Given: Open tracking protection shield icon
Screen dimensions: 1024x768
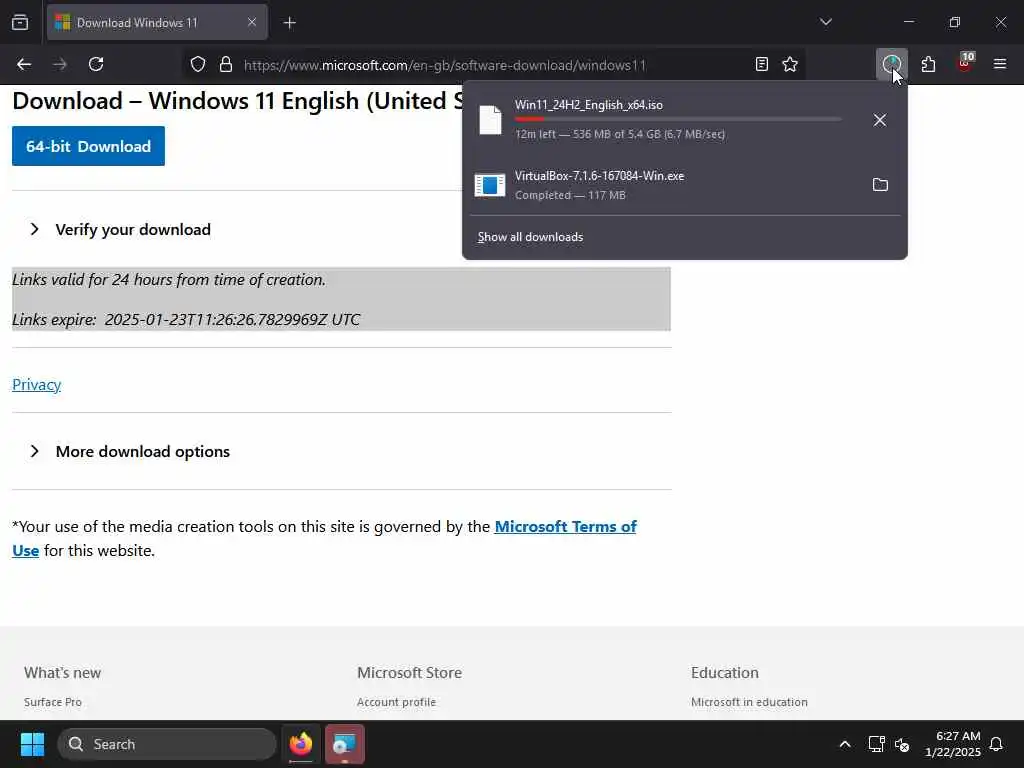Looking at the screenshot, I should click(198, 65).
